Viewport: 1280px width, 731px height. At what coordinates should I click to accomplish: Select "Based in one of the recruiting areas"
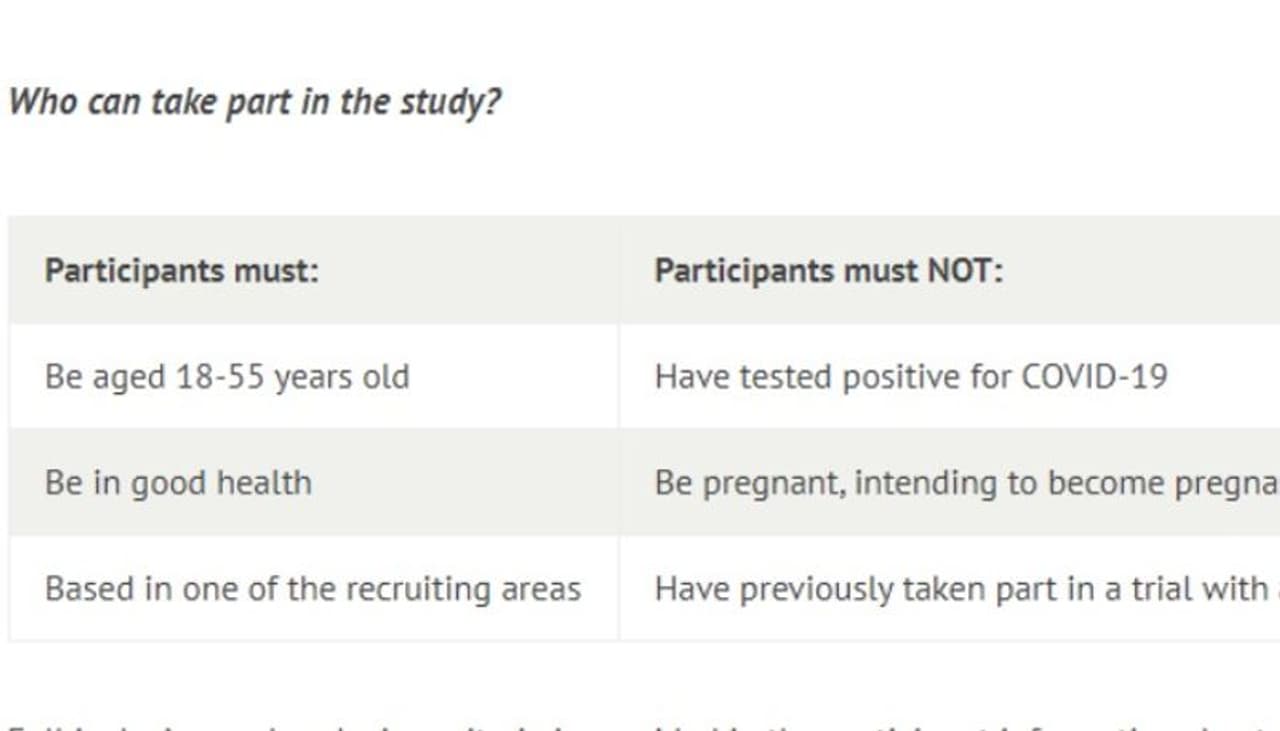pos(312,589)
